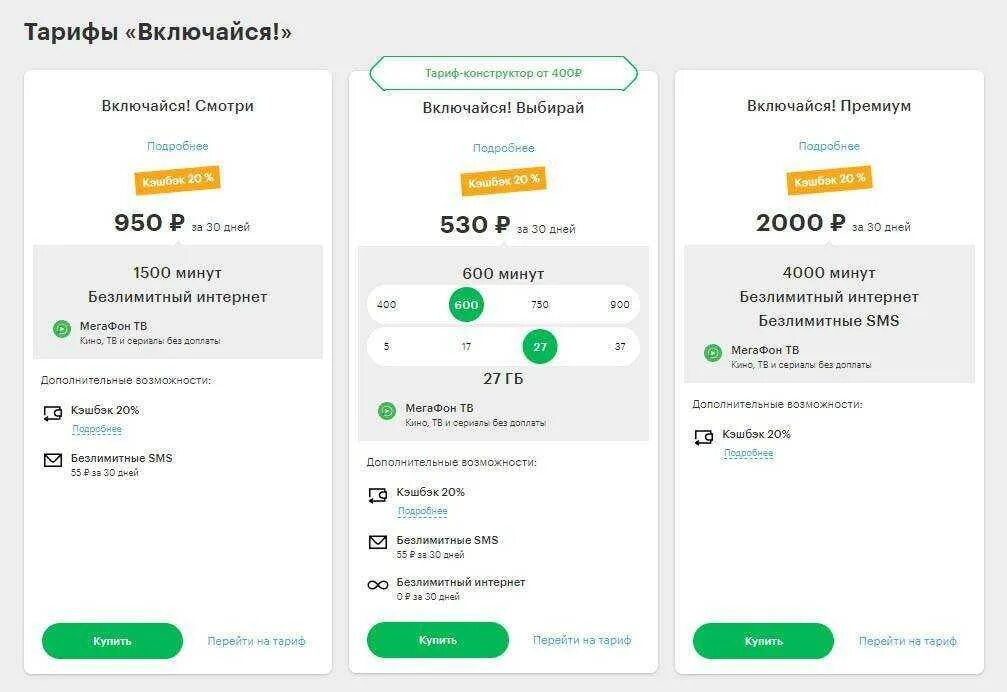Select 900 minutes option
Viewport: 1007px width, 692px height.
(620, 304)
